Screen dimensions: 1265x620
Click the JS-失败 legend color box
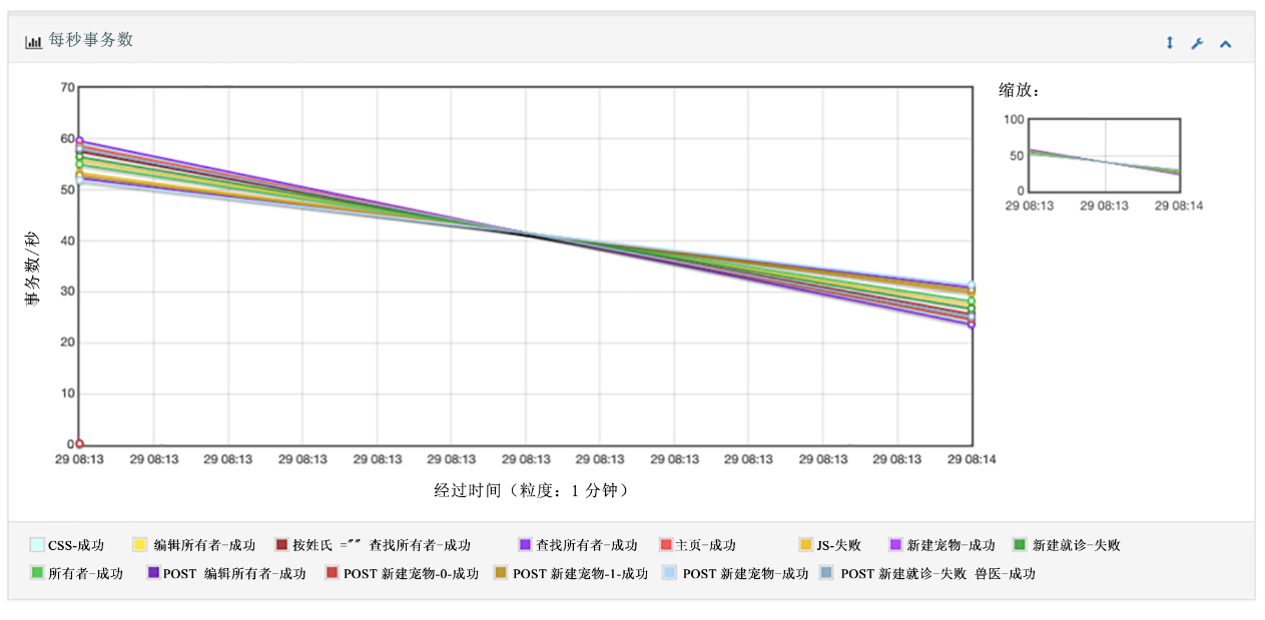pyautogui.click(x=805, y=545)
